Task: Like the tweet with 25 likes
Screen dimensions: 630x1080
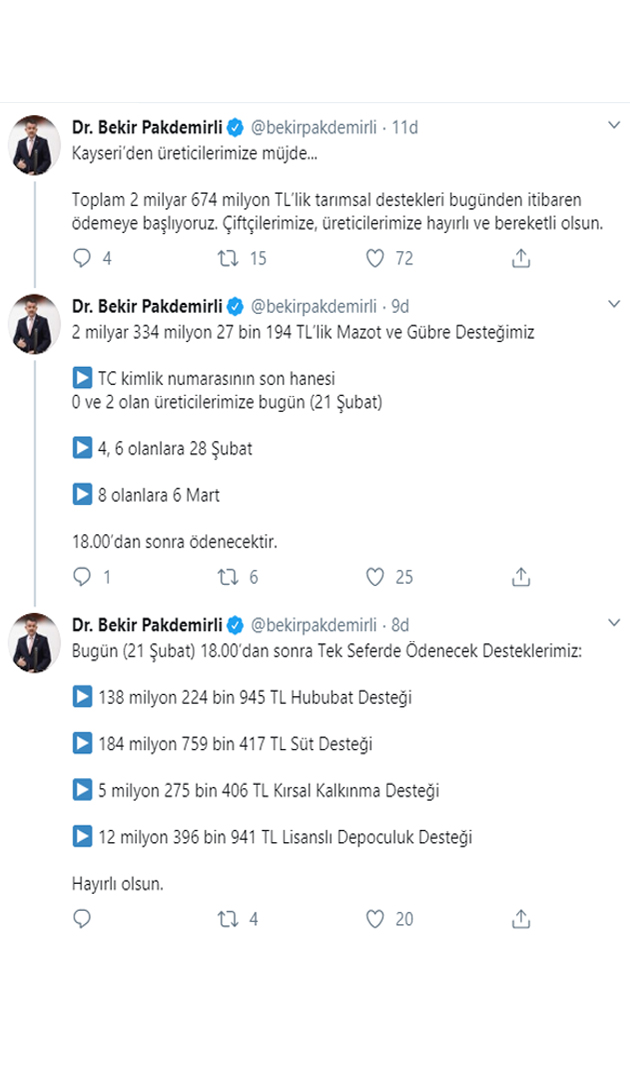Action: pyautogui.click(x=375, y=577)
